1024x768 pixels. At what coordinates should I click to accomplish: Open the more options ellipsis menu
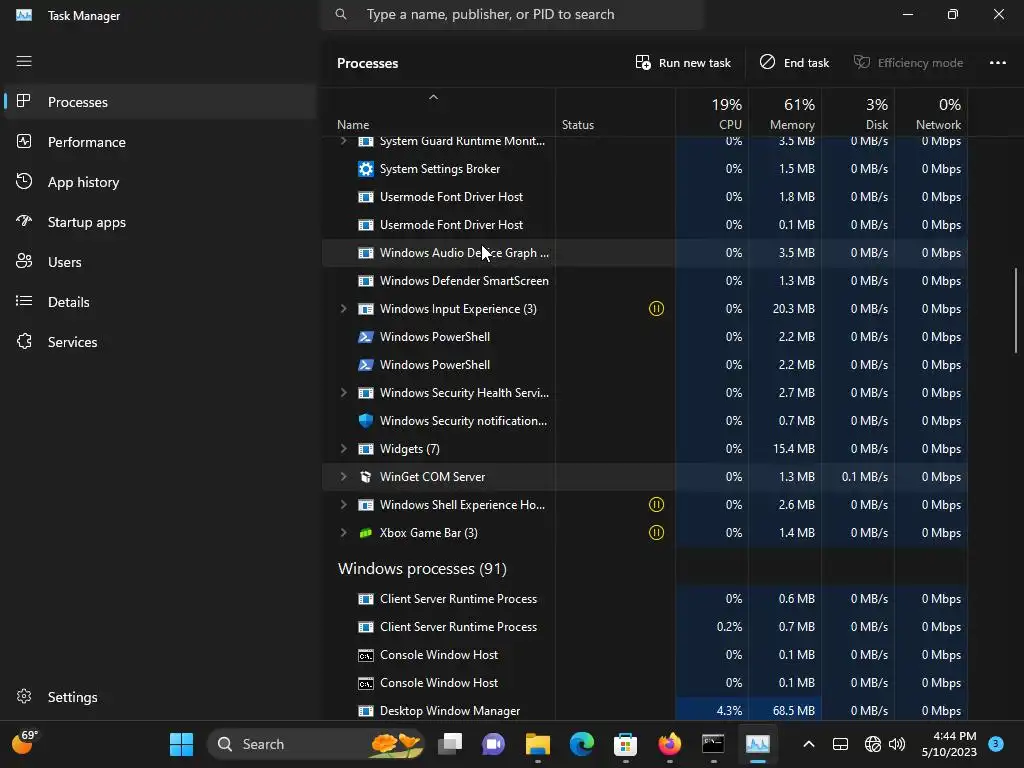(997, 63)
